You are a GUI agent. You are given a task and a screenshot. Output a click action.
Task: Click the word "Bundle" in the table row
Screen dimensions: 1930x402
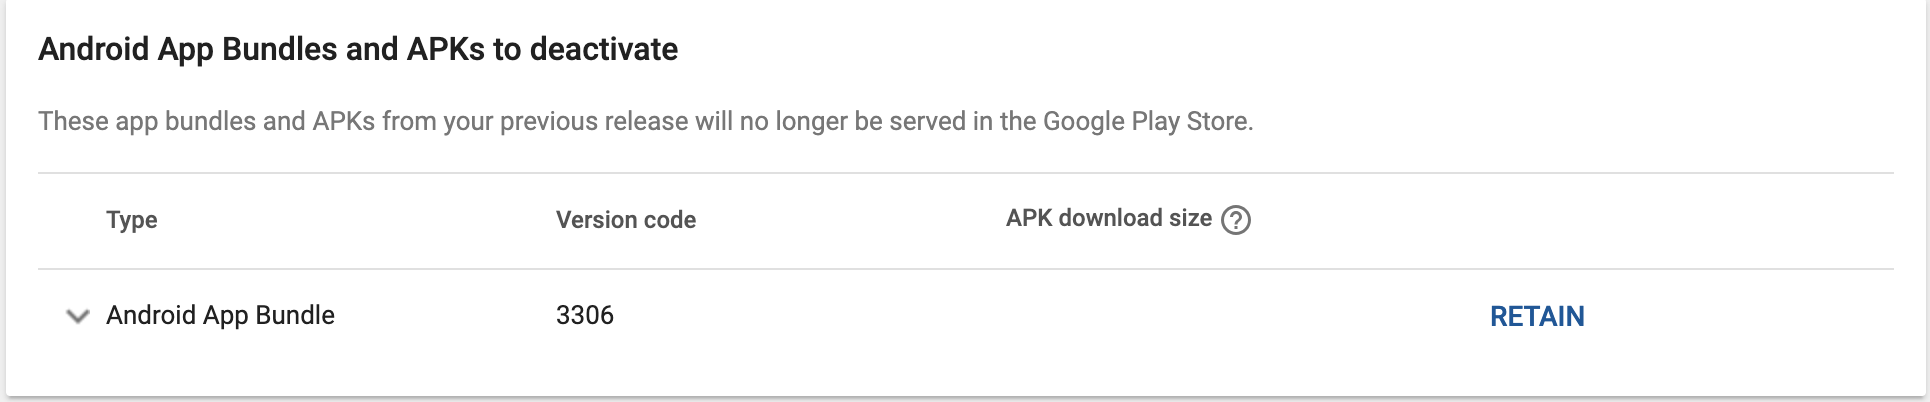point(295,315)
